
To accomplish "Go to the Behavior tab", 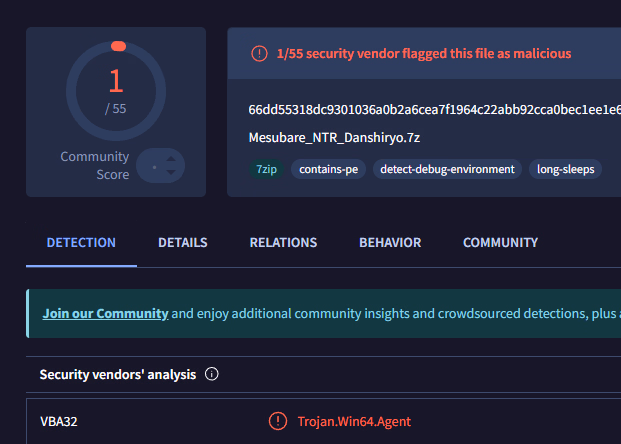I will 390,243.
